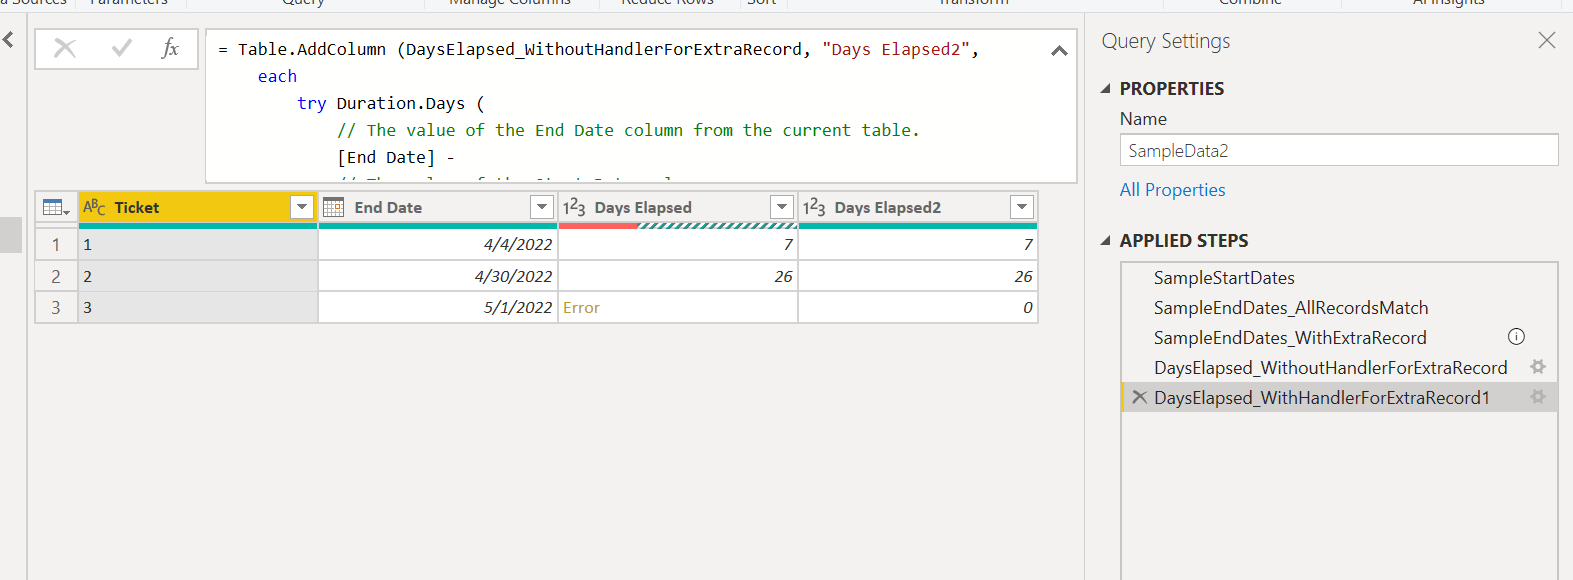
Task: Click the Days Elapsed cell showing 26
Action: tap(678, 277)
